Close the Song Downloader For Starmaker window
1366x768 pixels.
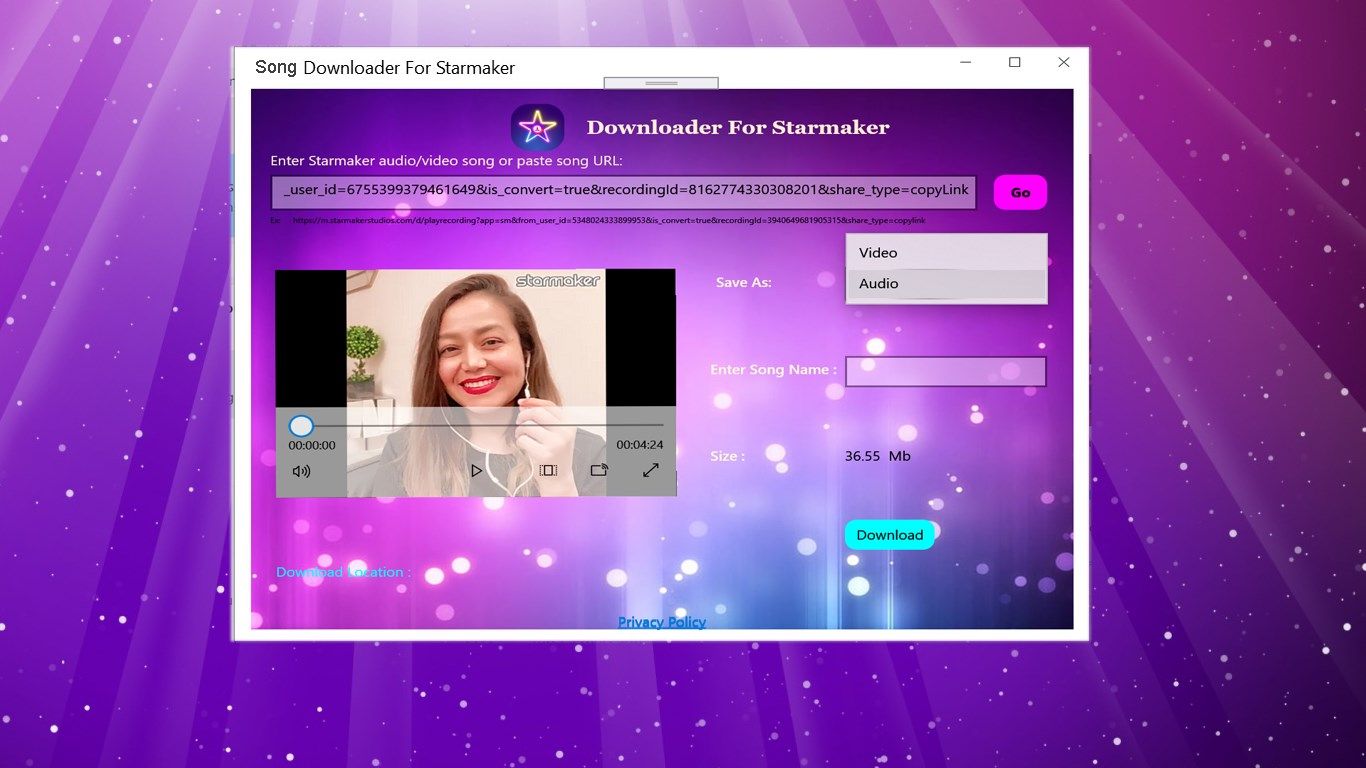tap(1064, 62)
